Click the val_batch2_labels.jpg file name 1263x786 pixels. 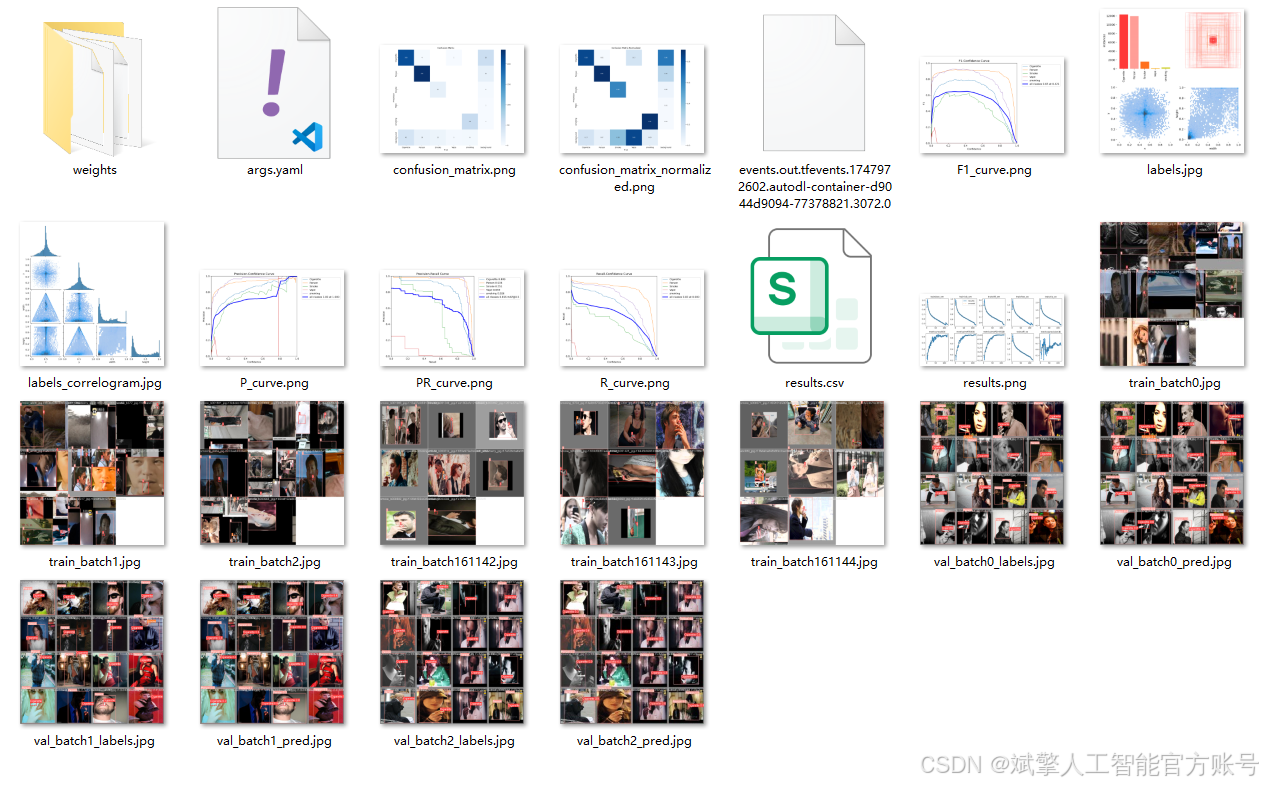[454, 741]
